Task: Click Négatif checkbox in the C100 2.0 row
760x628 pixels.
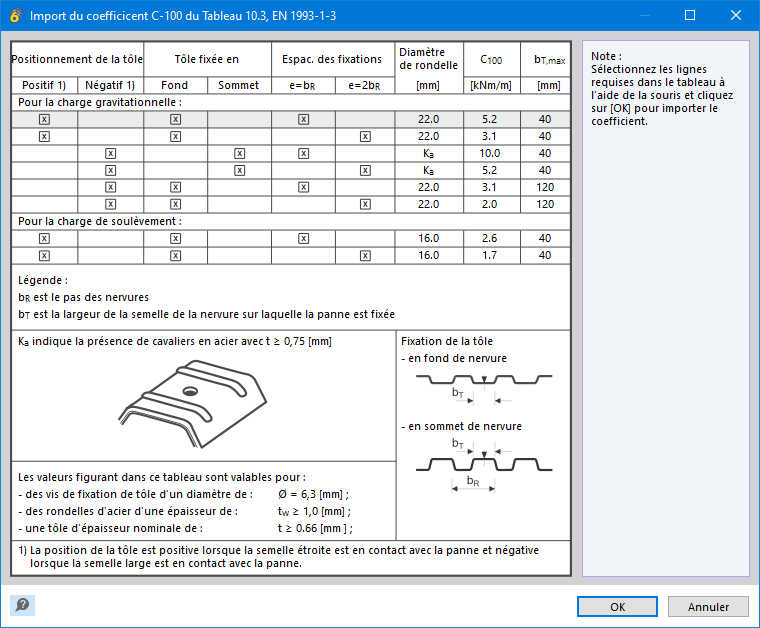Action: point(111,204)
